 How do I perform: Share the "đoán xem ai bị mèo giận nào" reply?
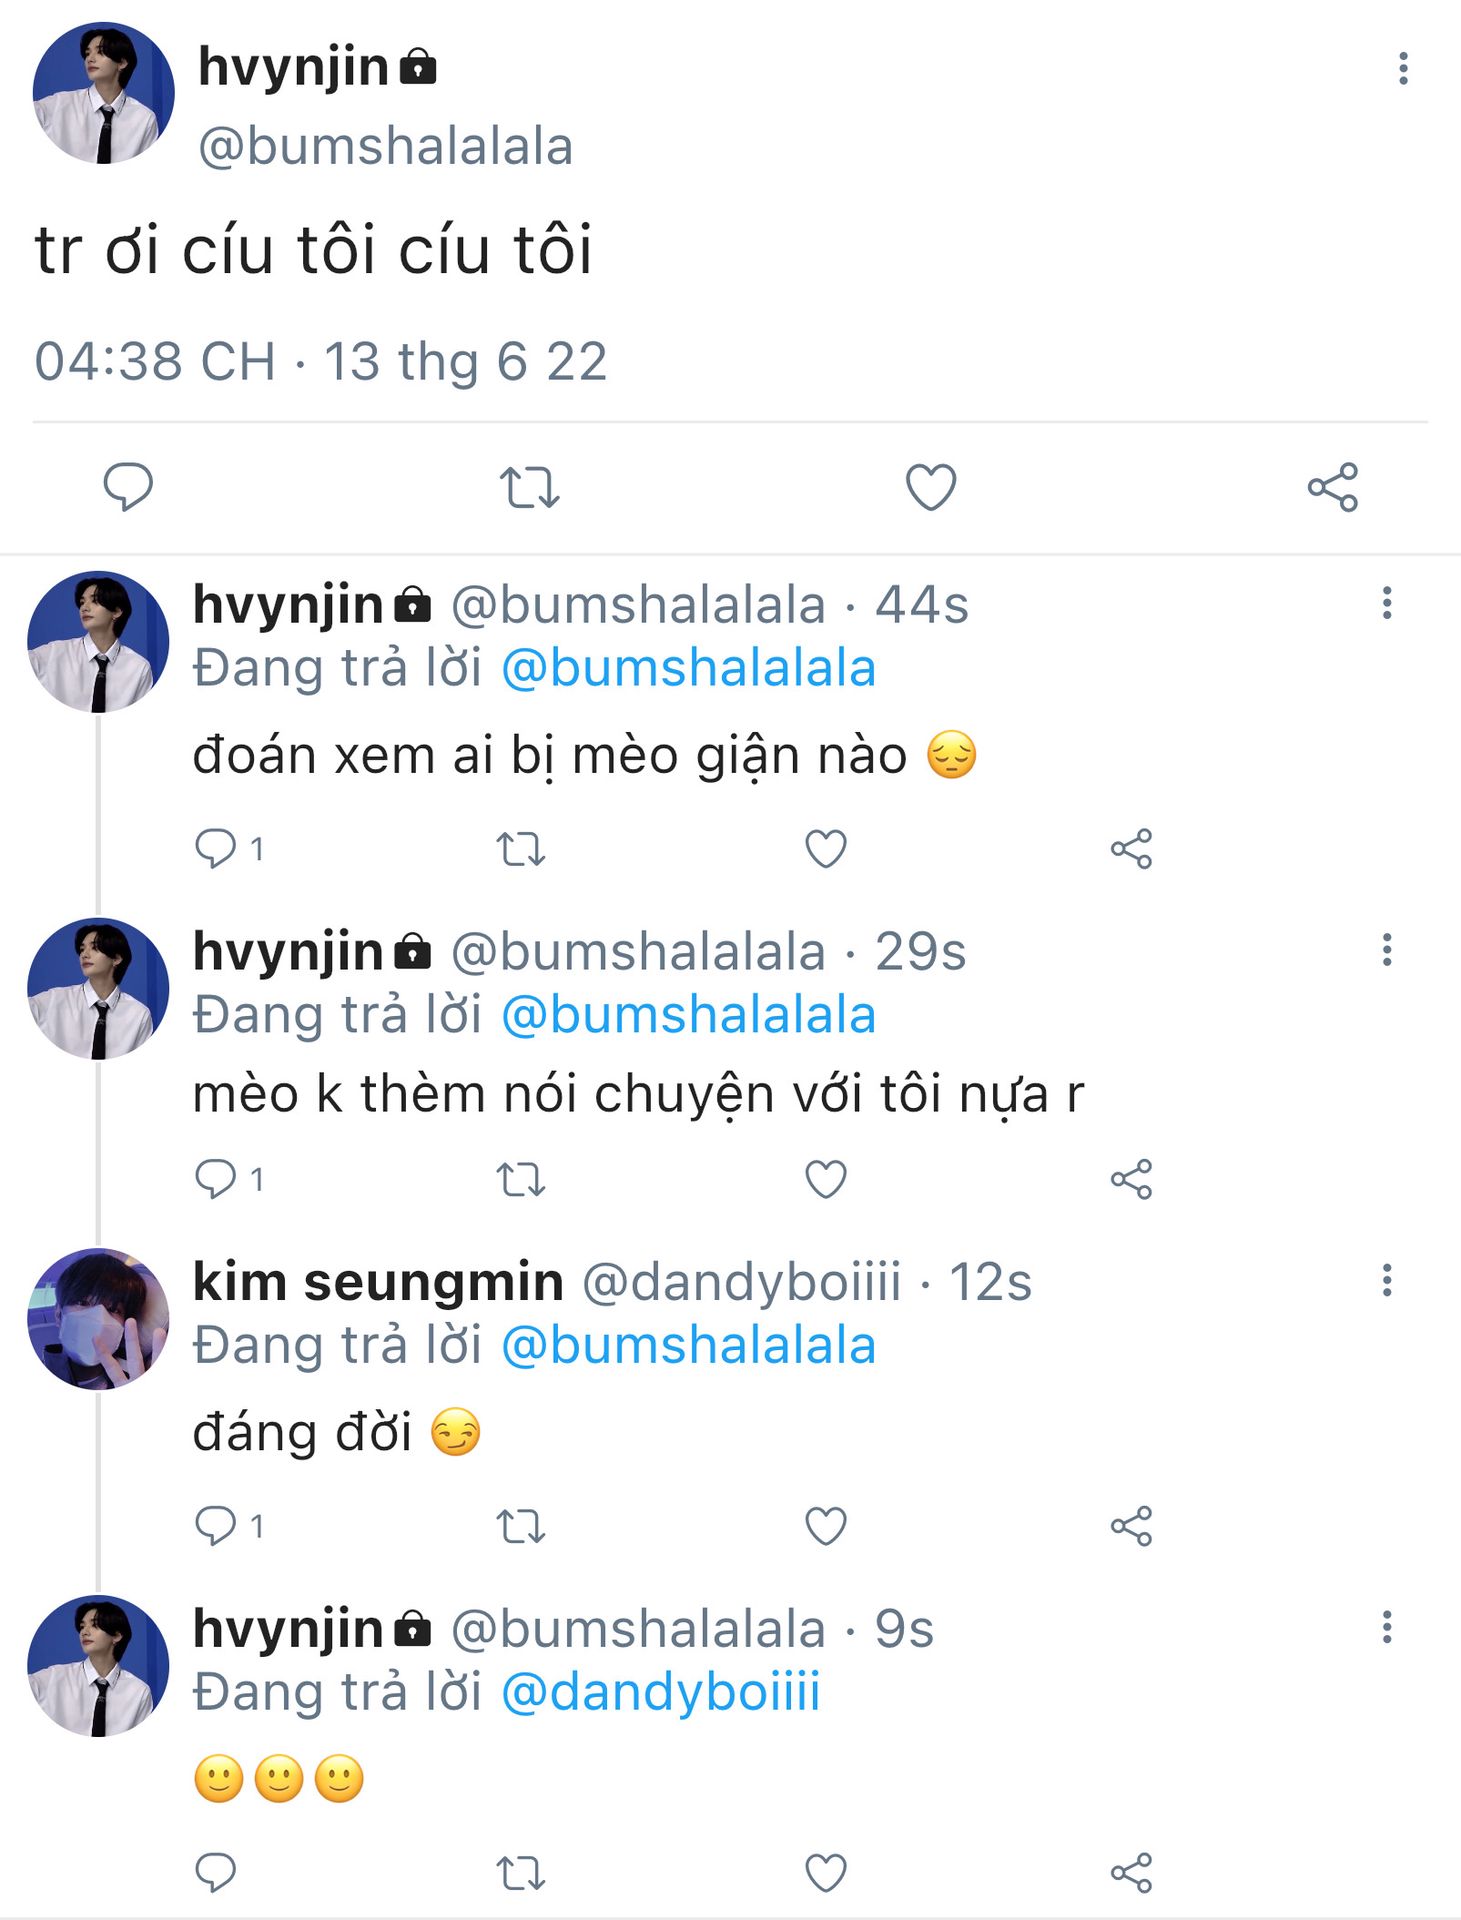point(1131,849)
